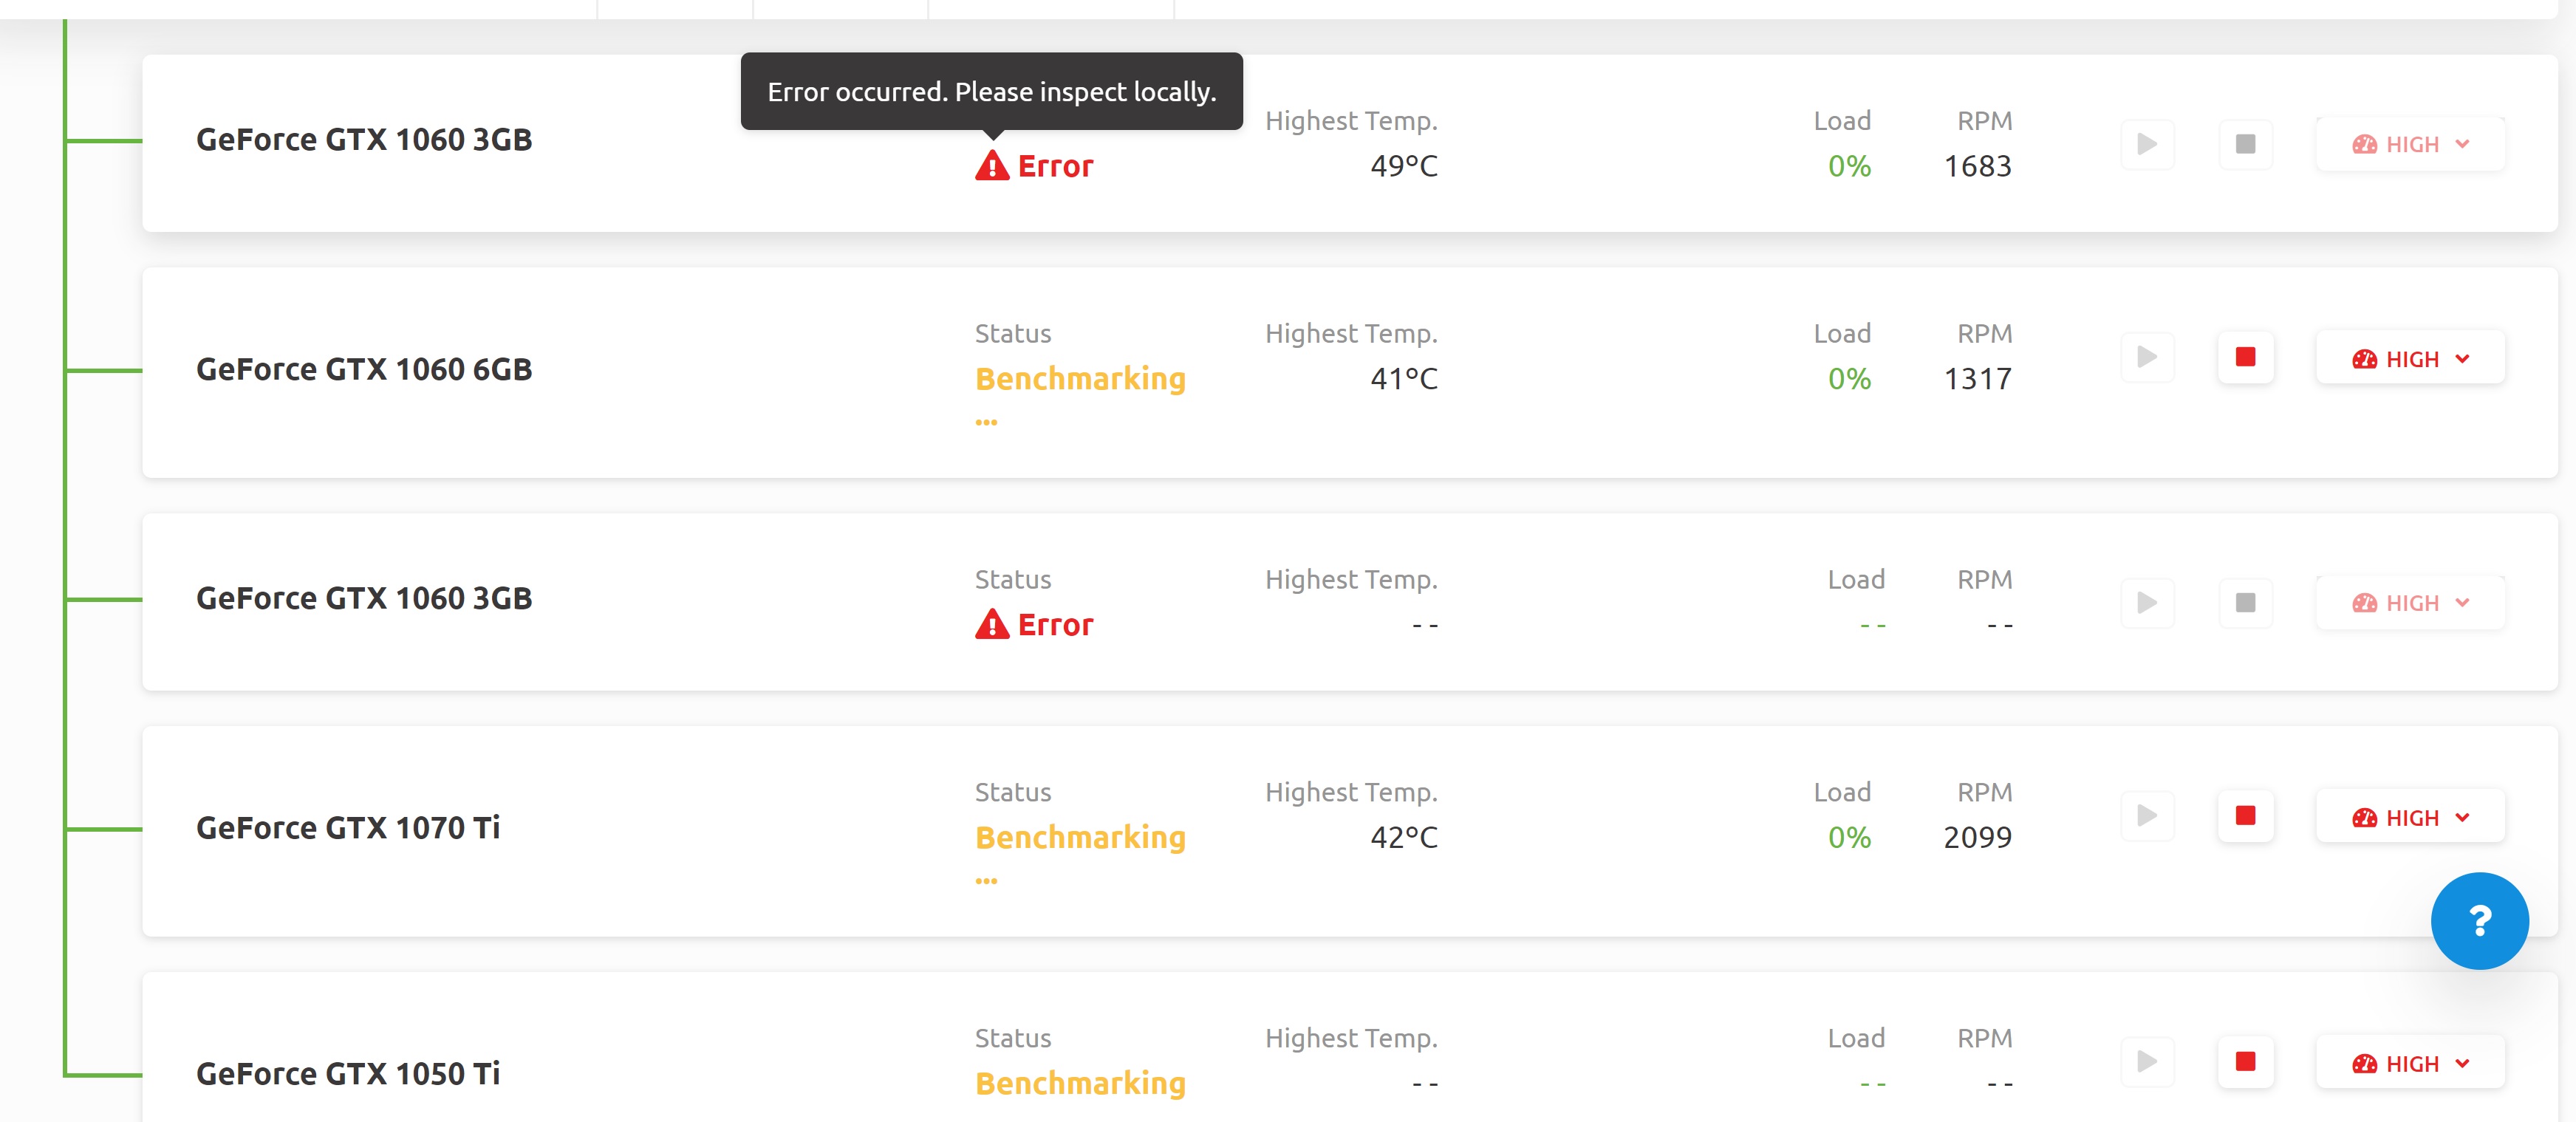
Task: Click stop button for GTX 1060 6GB
Action: [2245, 357]
